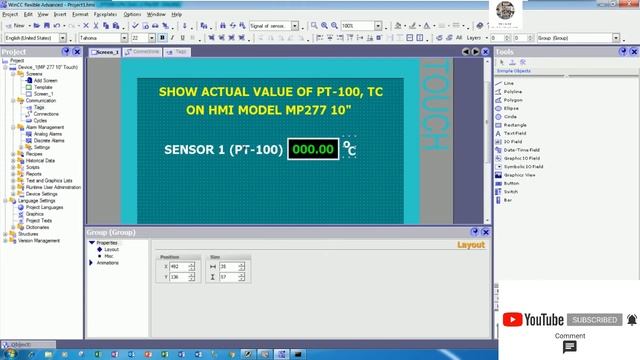Viewport: 640px width, 360px height.
Task: Open the font size 22 dropdown
Action: point(151,38)
